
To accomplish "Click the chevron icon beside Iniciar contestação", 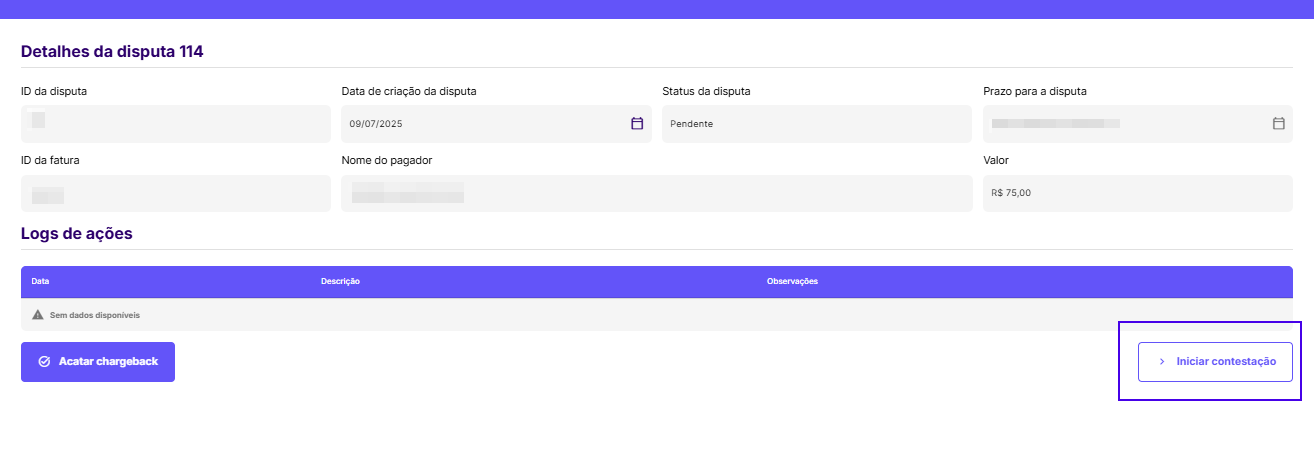I will point(1161,361).
